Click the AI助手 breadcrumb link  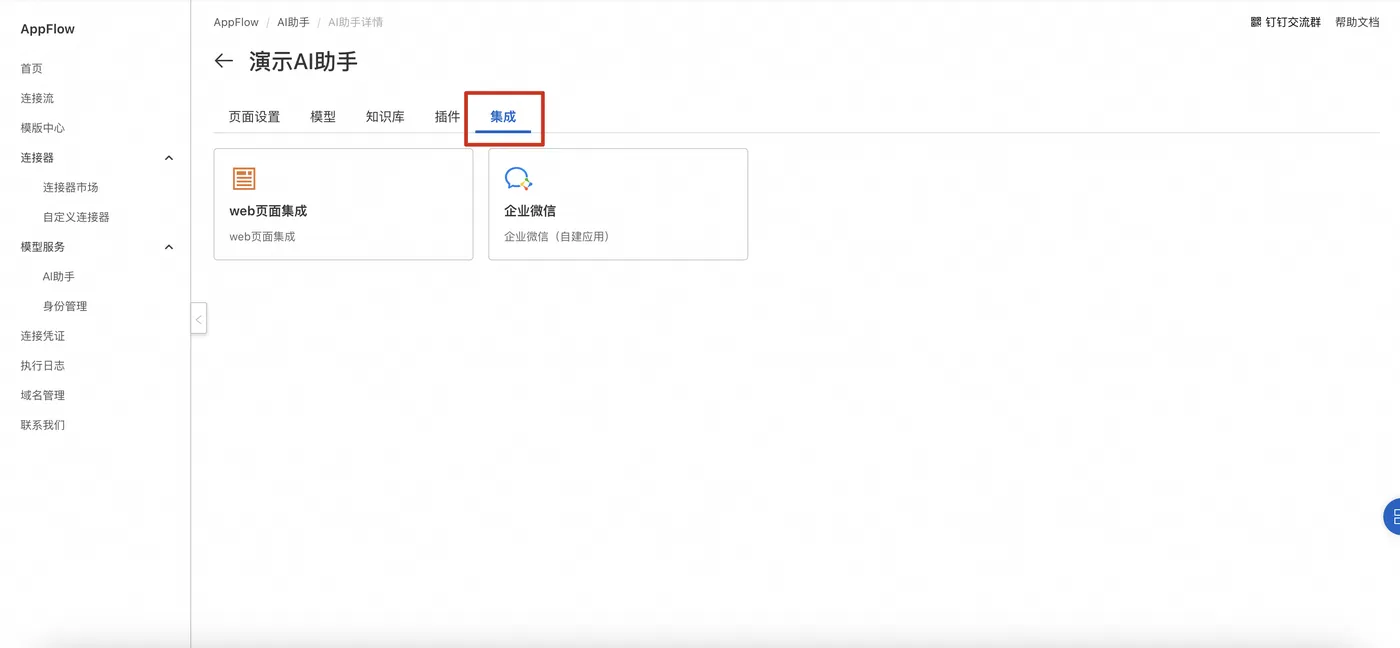pyautogui.click(x=294, y=22)
